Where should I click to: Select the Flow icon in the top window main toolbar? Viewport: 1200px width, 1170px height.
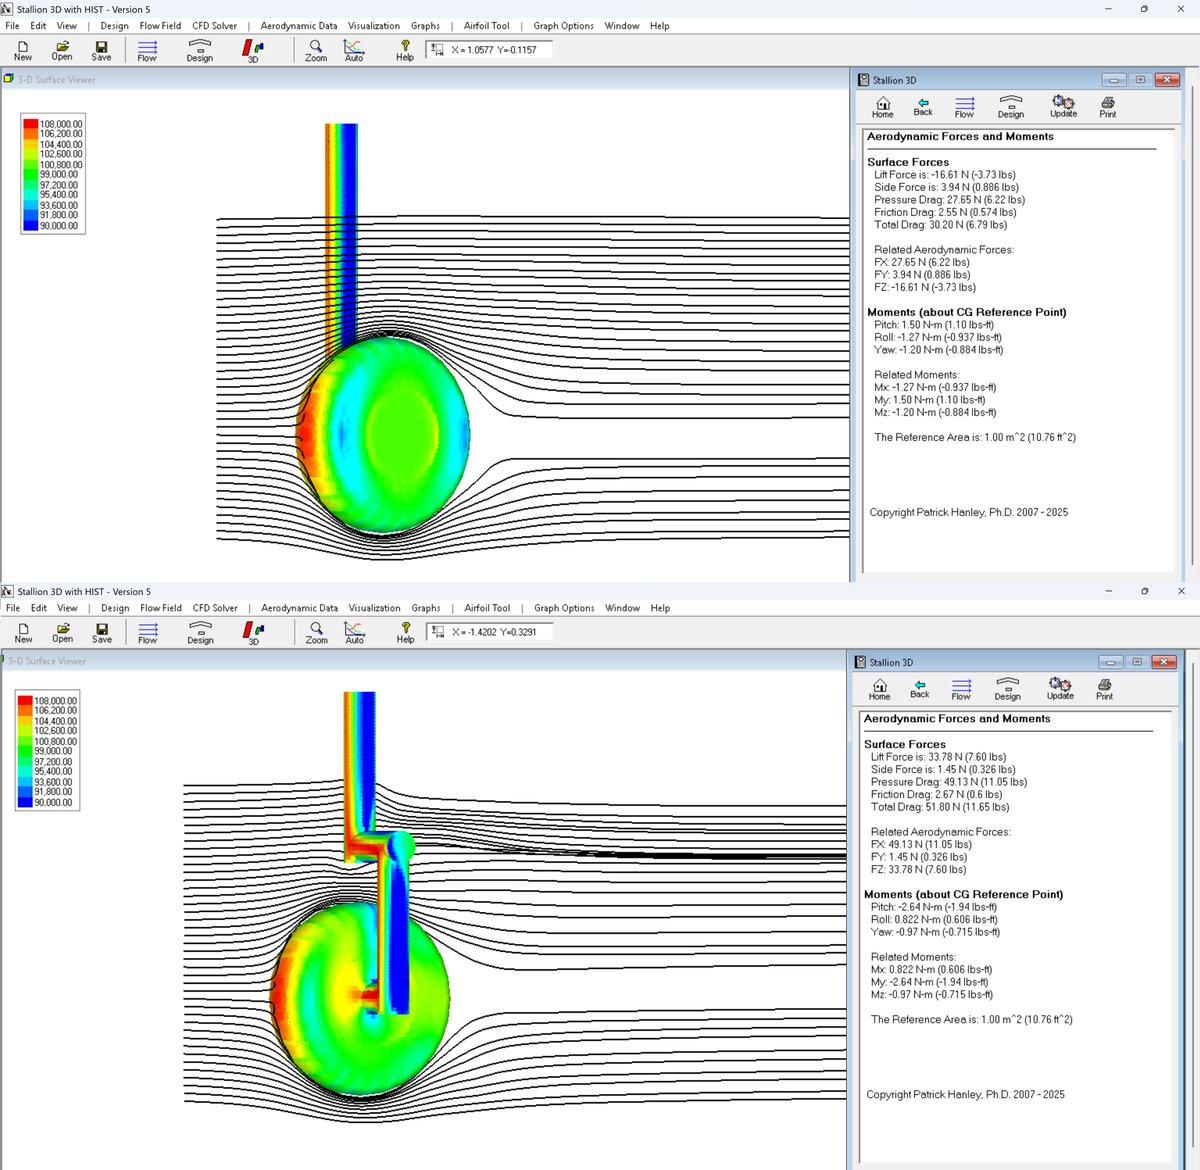[147, 50]
